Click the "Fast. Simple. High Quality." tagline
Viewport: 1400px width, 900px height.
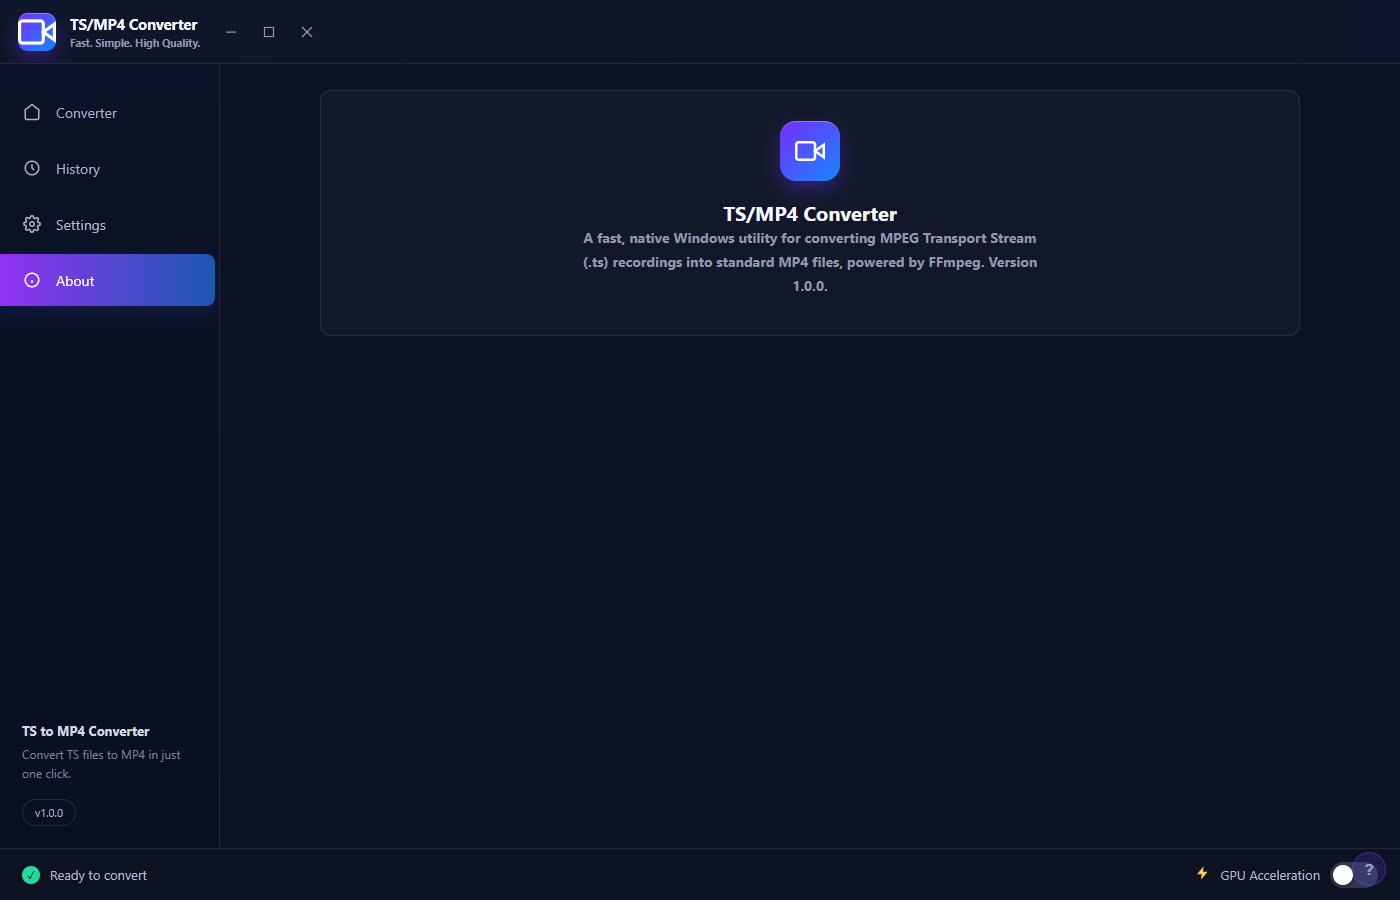point(135,43)
